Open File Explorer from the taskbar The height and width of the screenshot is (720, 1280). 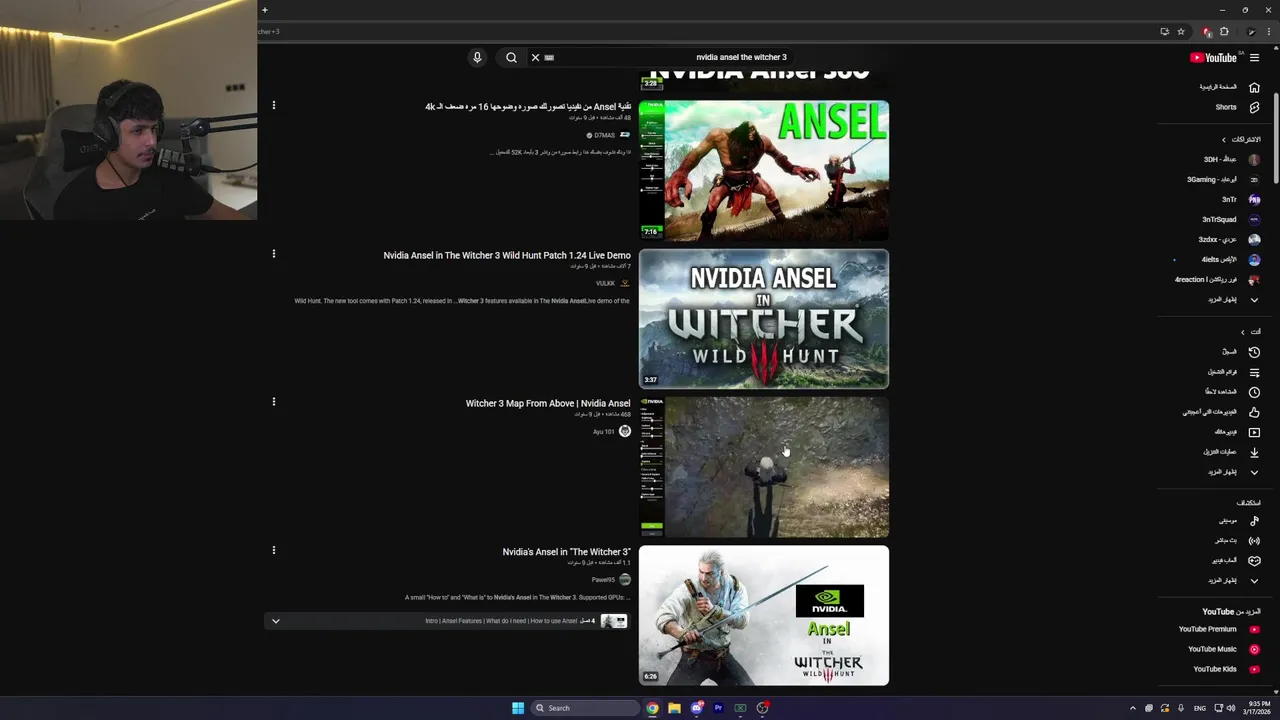tap(674, 708)
